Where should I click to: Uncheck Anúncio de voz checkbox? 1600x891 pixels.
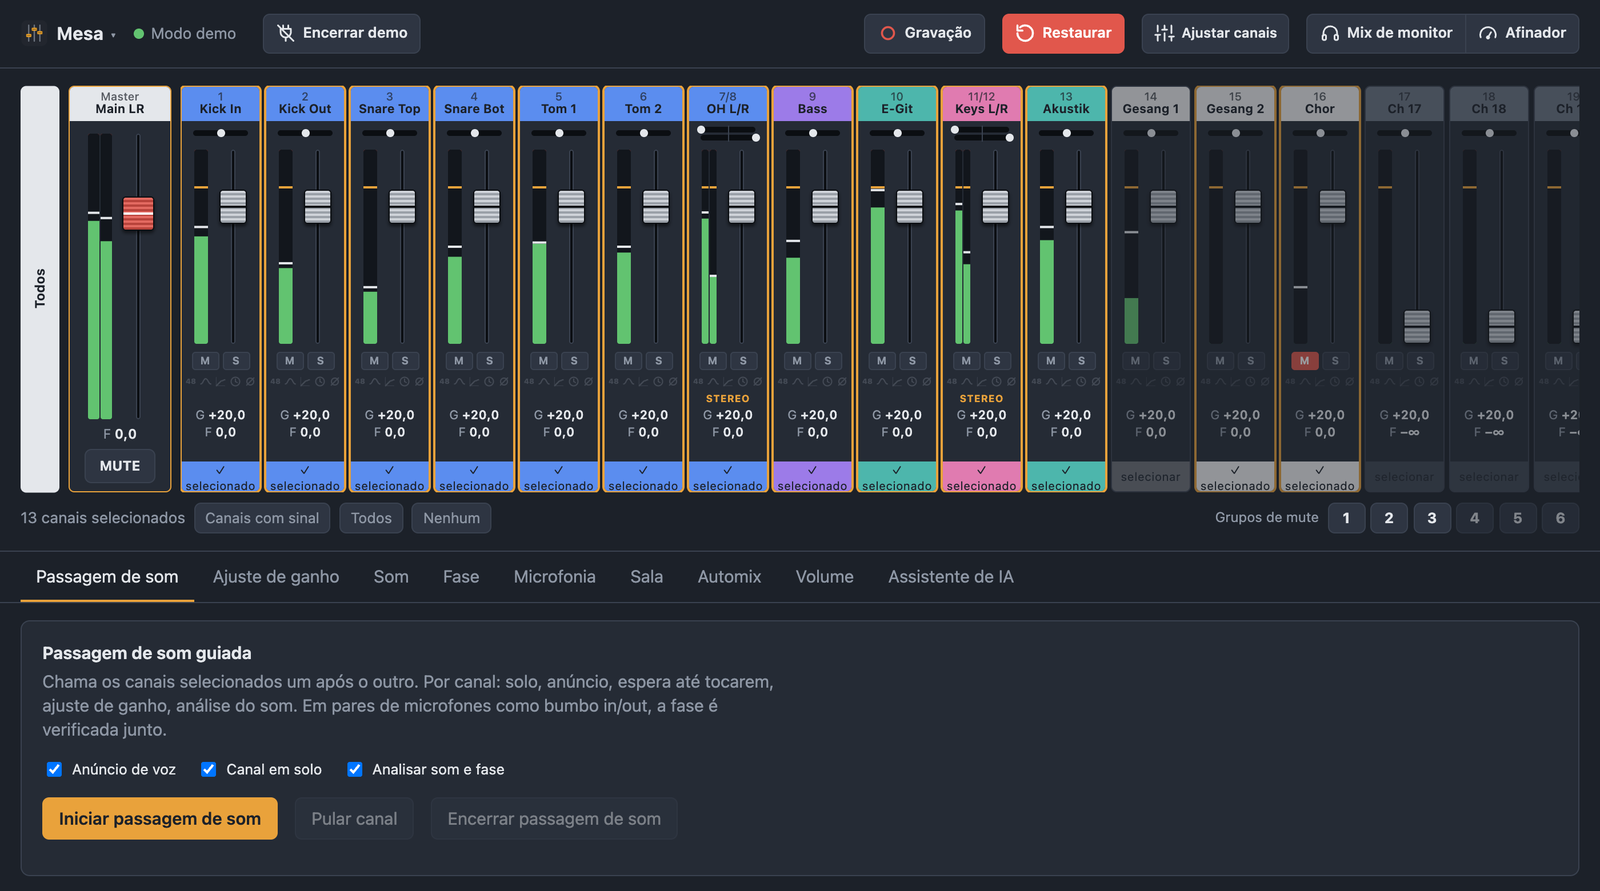(x=54, y=769)
